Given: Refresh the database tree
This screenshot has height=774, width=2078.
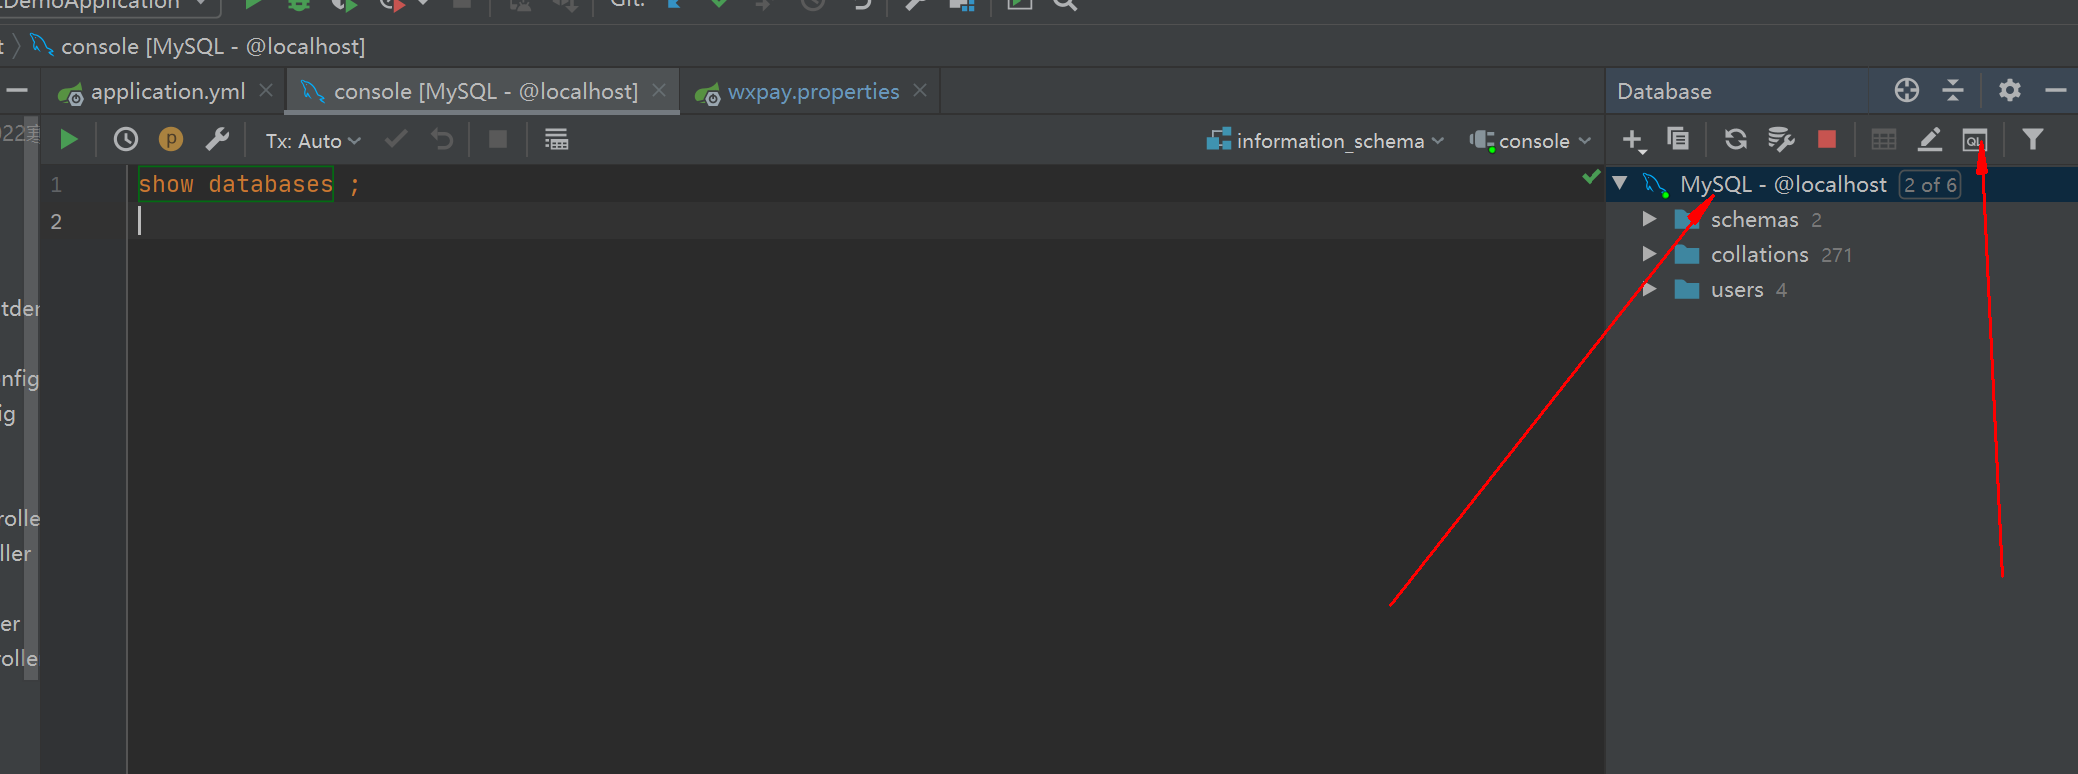Looking at the screenshot, I should tap(1736, 139).
